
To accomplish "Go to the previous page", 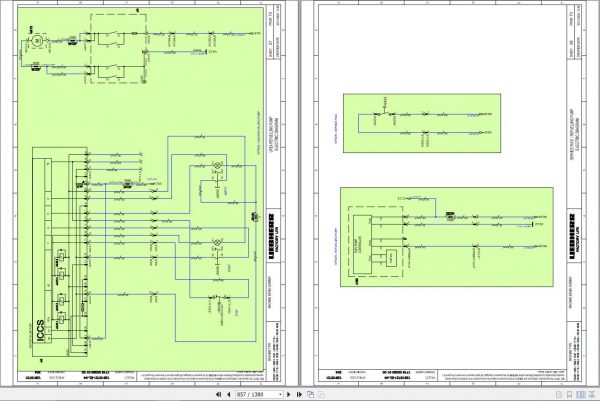I will [x=228, y=394].
